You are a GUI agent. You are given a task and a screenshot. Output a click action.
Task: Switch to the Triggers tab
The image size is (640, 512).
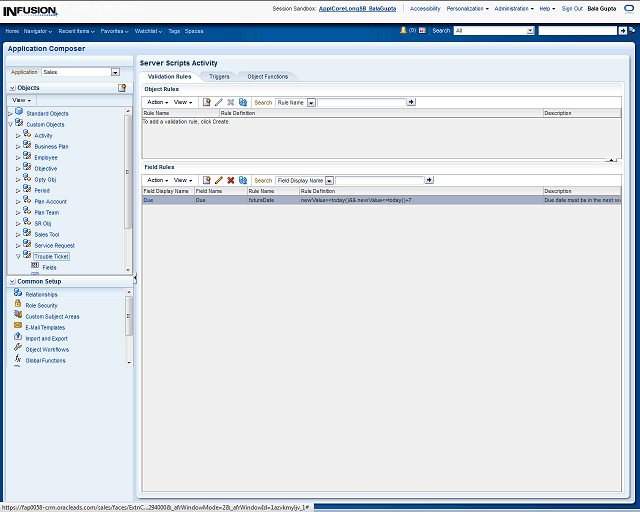tap(219, 76)
